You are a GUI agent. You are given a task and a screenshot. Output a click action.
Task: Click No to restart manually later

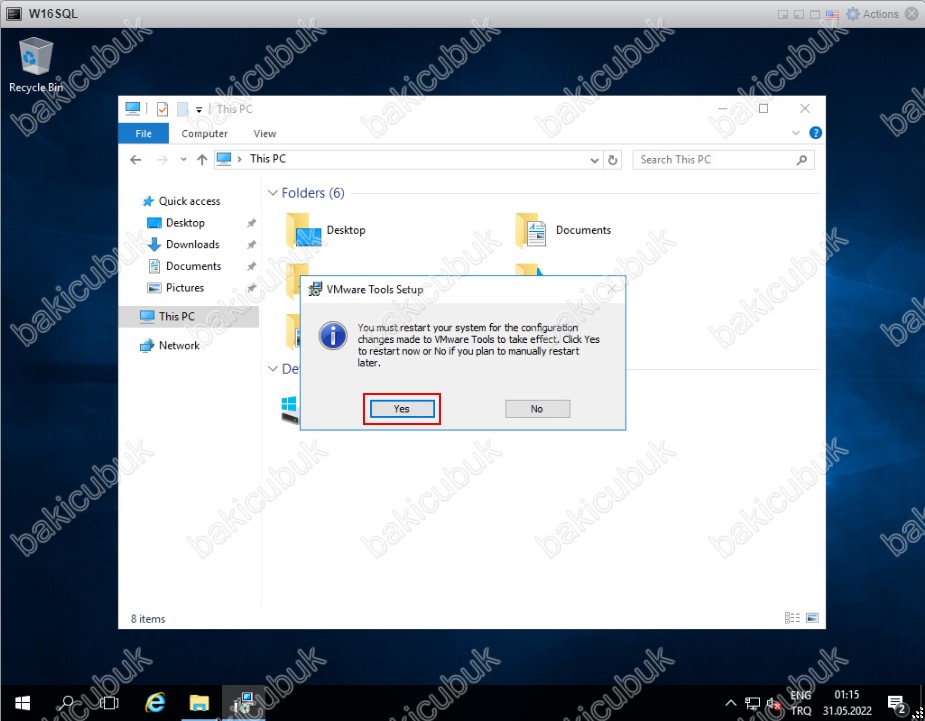(x=537, y=409)
